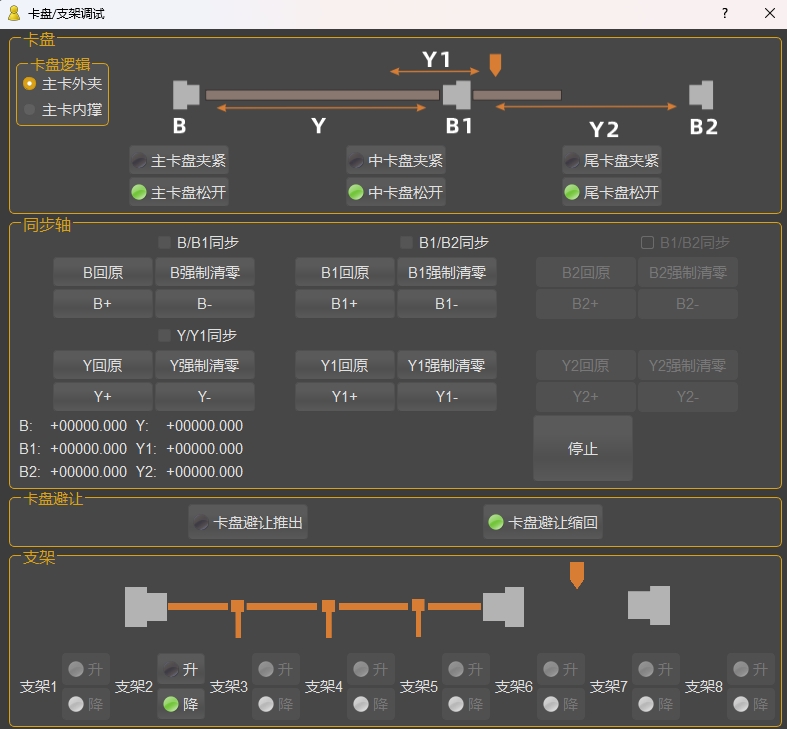This screenshot has width=787, height=729.
Task: Check the greyed B1/B2同步 checkbox
Action: 686,242
